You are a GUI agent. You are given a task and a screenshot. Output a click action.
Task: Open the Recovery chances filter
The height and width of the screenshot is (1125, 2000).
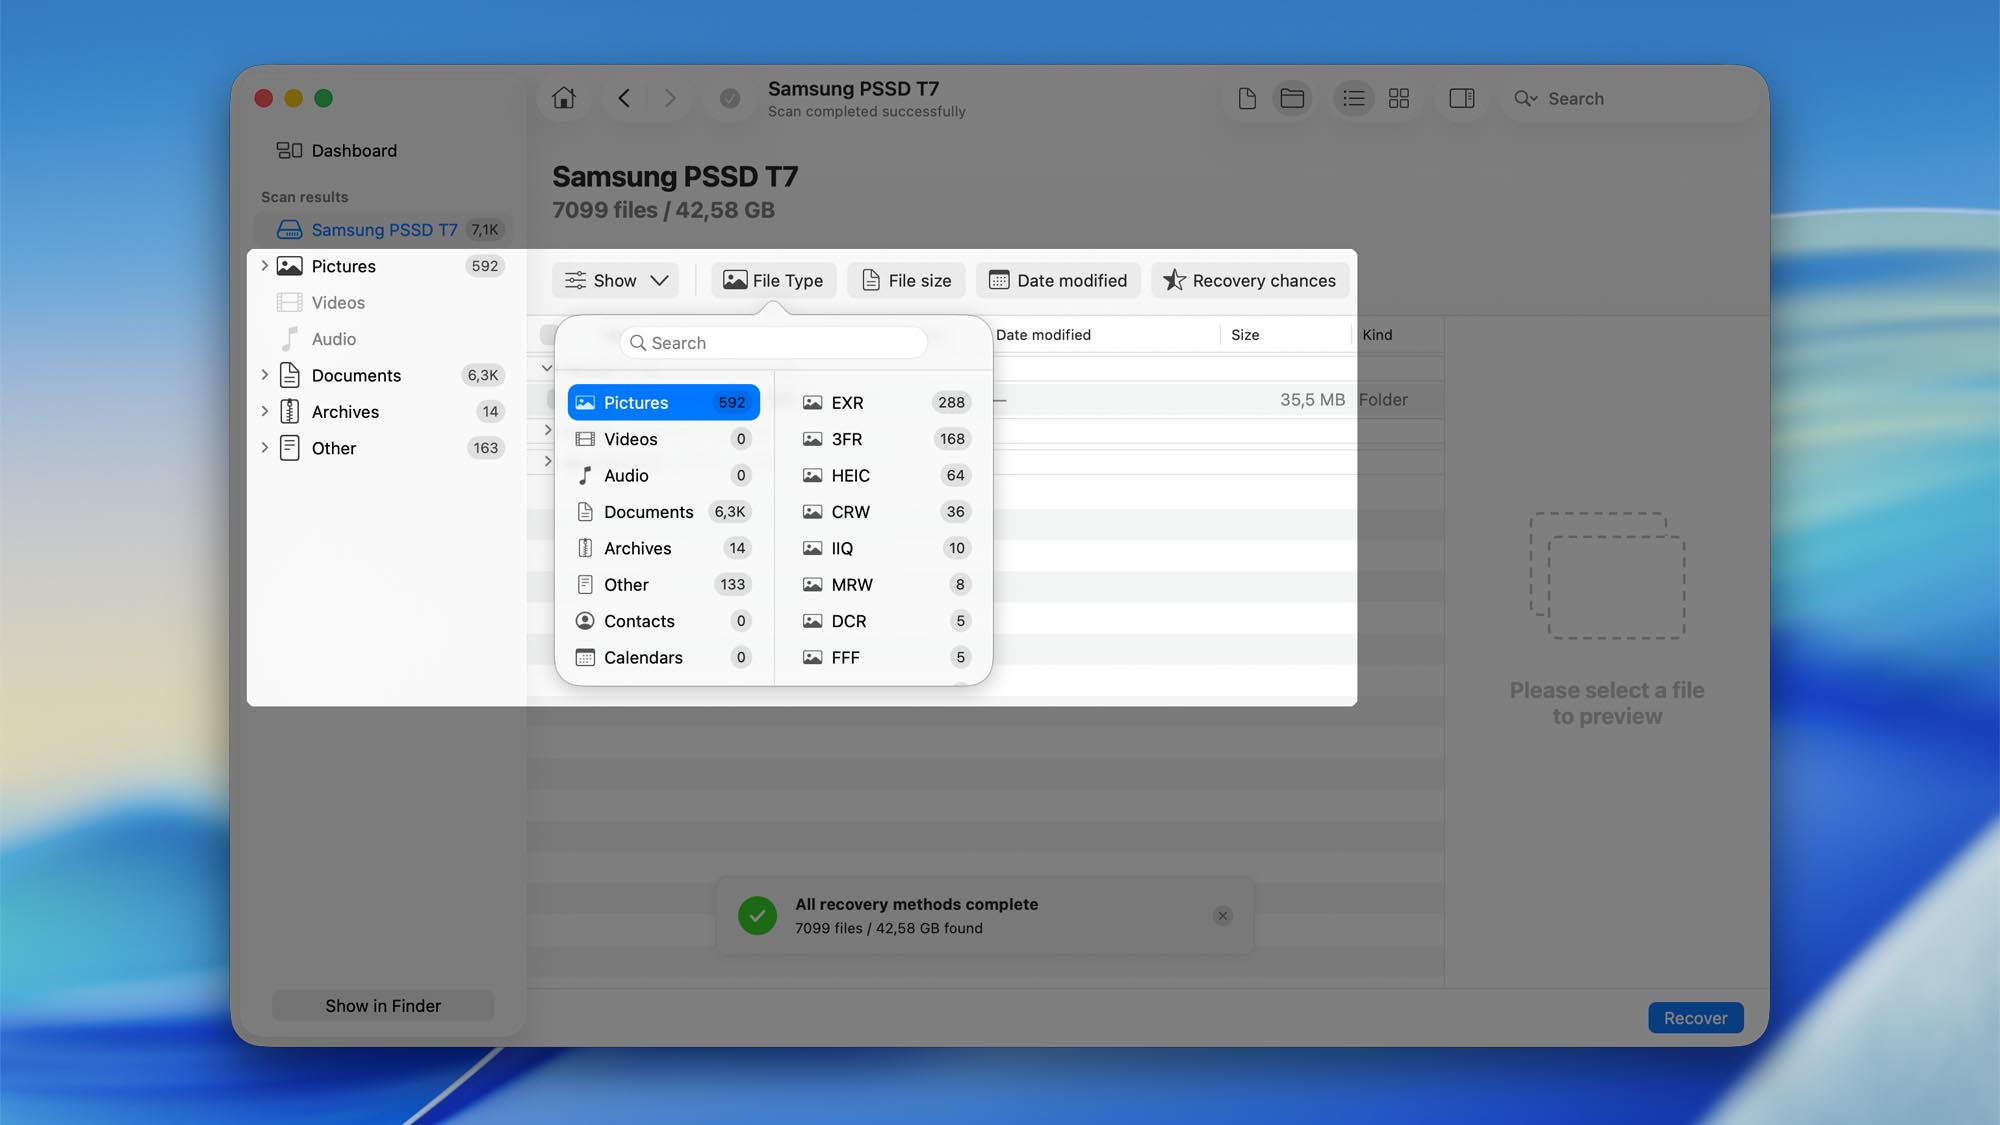(x=1249, y=280)
